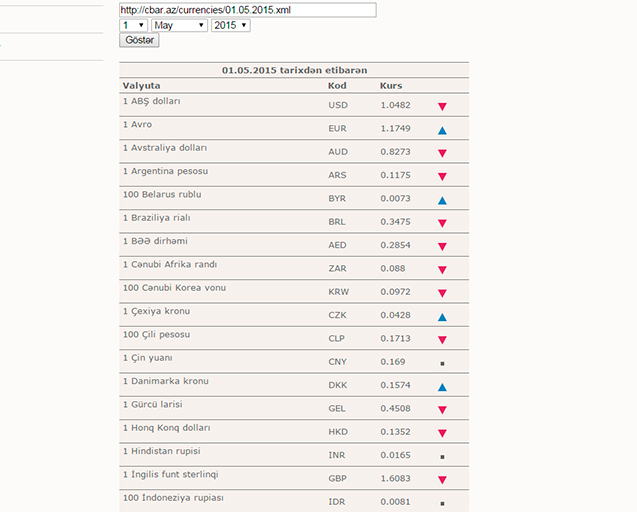Click the unchanged square marker beside INR

[x=442, y=457]
